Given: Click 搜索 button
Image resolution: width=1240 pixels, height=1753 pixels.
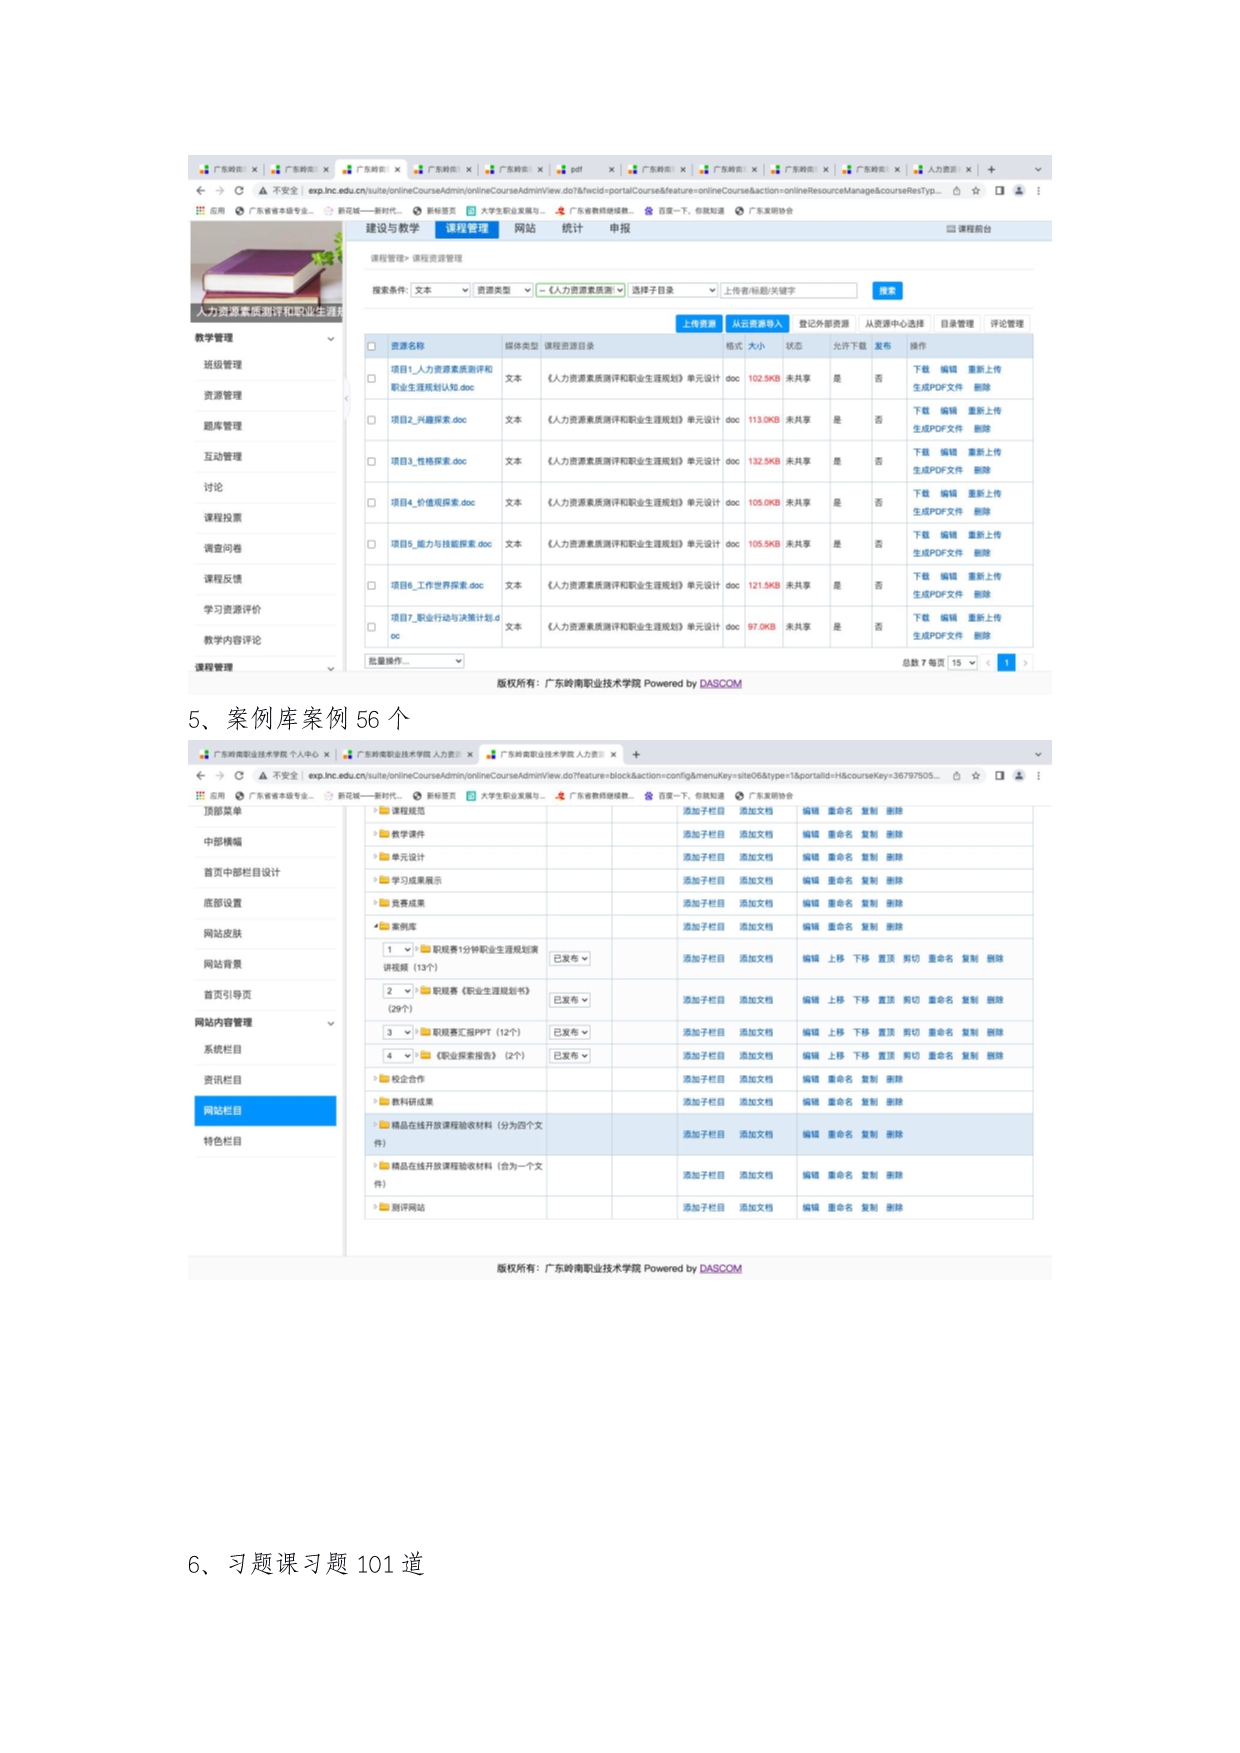Looking at the screenshot, I should pyautogui.click(x=887, y=291).
